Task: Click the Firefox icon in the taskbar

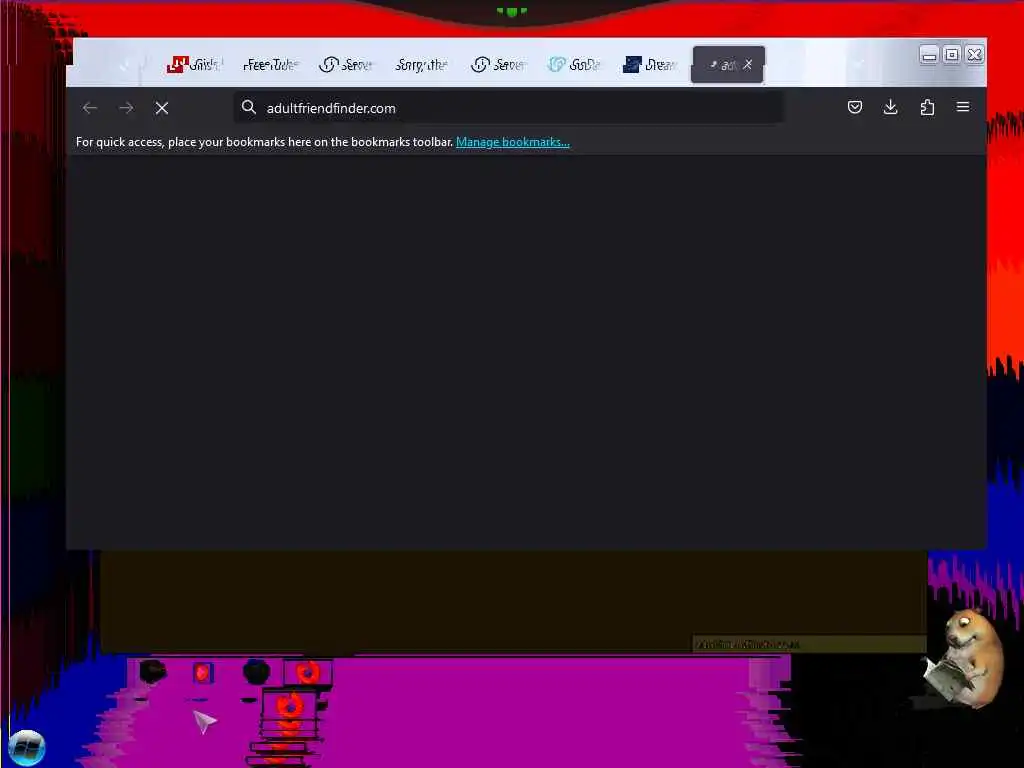Action: pos(307,672)
